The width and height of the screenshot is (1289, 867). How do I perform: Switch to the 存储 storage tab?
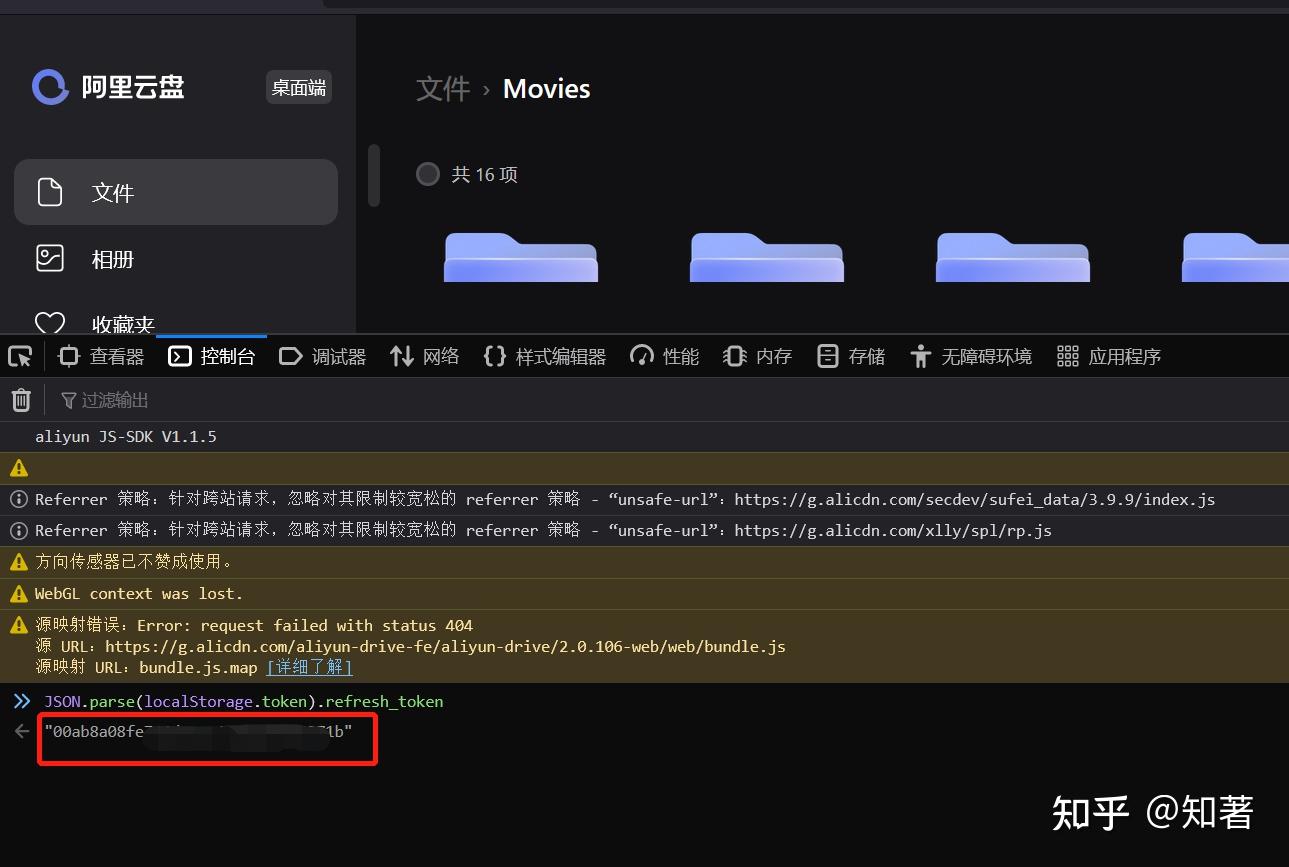coord(851,356)
